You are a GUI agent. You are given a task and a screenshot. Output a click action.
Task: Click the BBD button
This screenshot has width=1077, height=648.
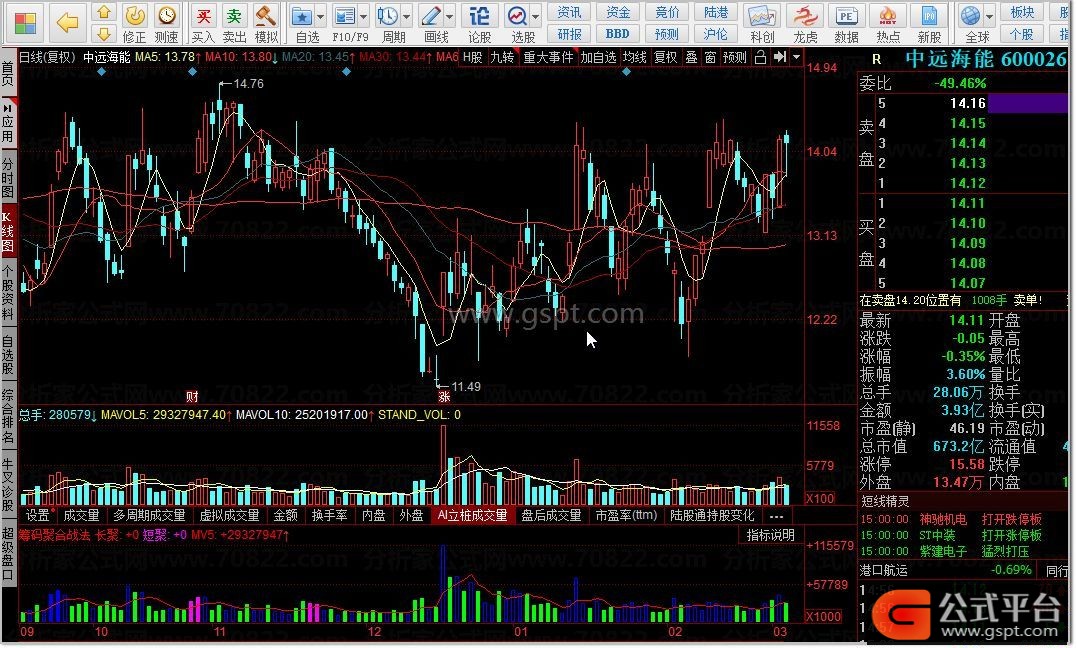[x=617, y=34]
